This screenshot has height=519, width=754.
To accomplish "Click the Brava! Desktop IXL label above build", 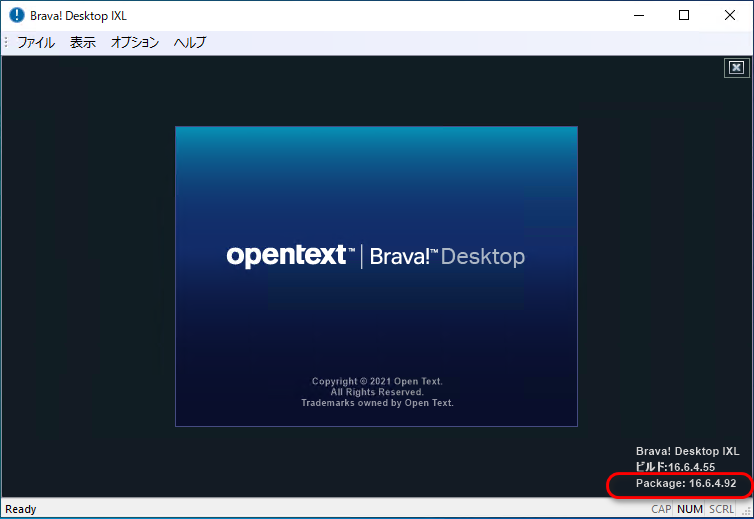I will tap(687, 451).
